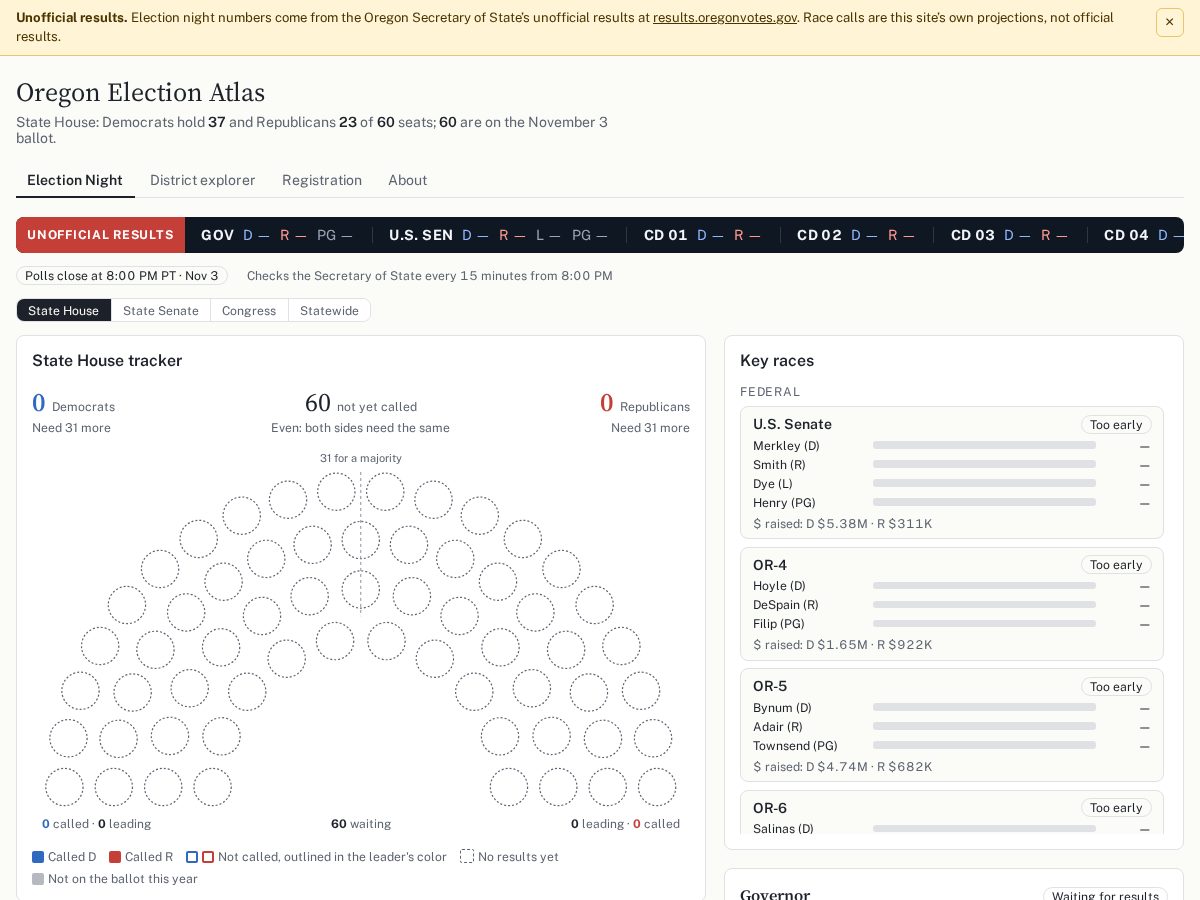Screen dimensions: 1200x900
Task: Click the Waiting for results badge
Action: point(1105,896)
